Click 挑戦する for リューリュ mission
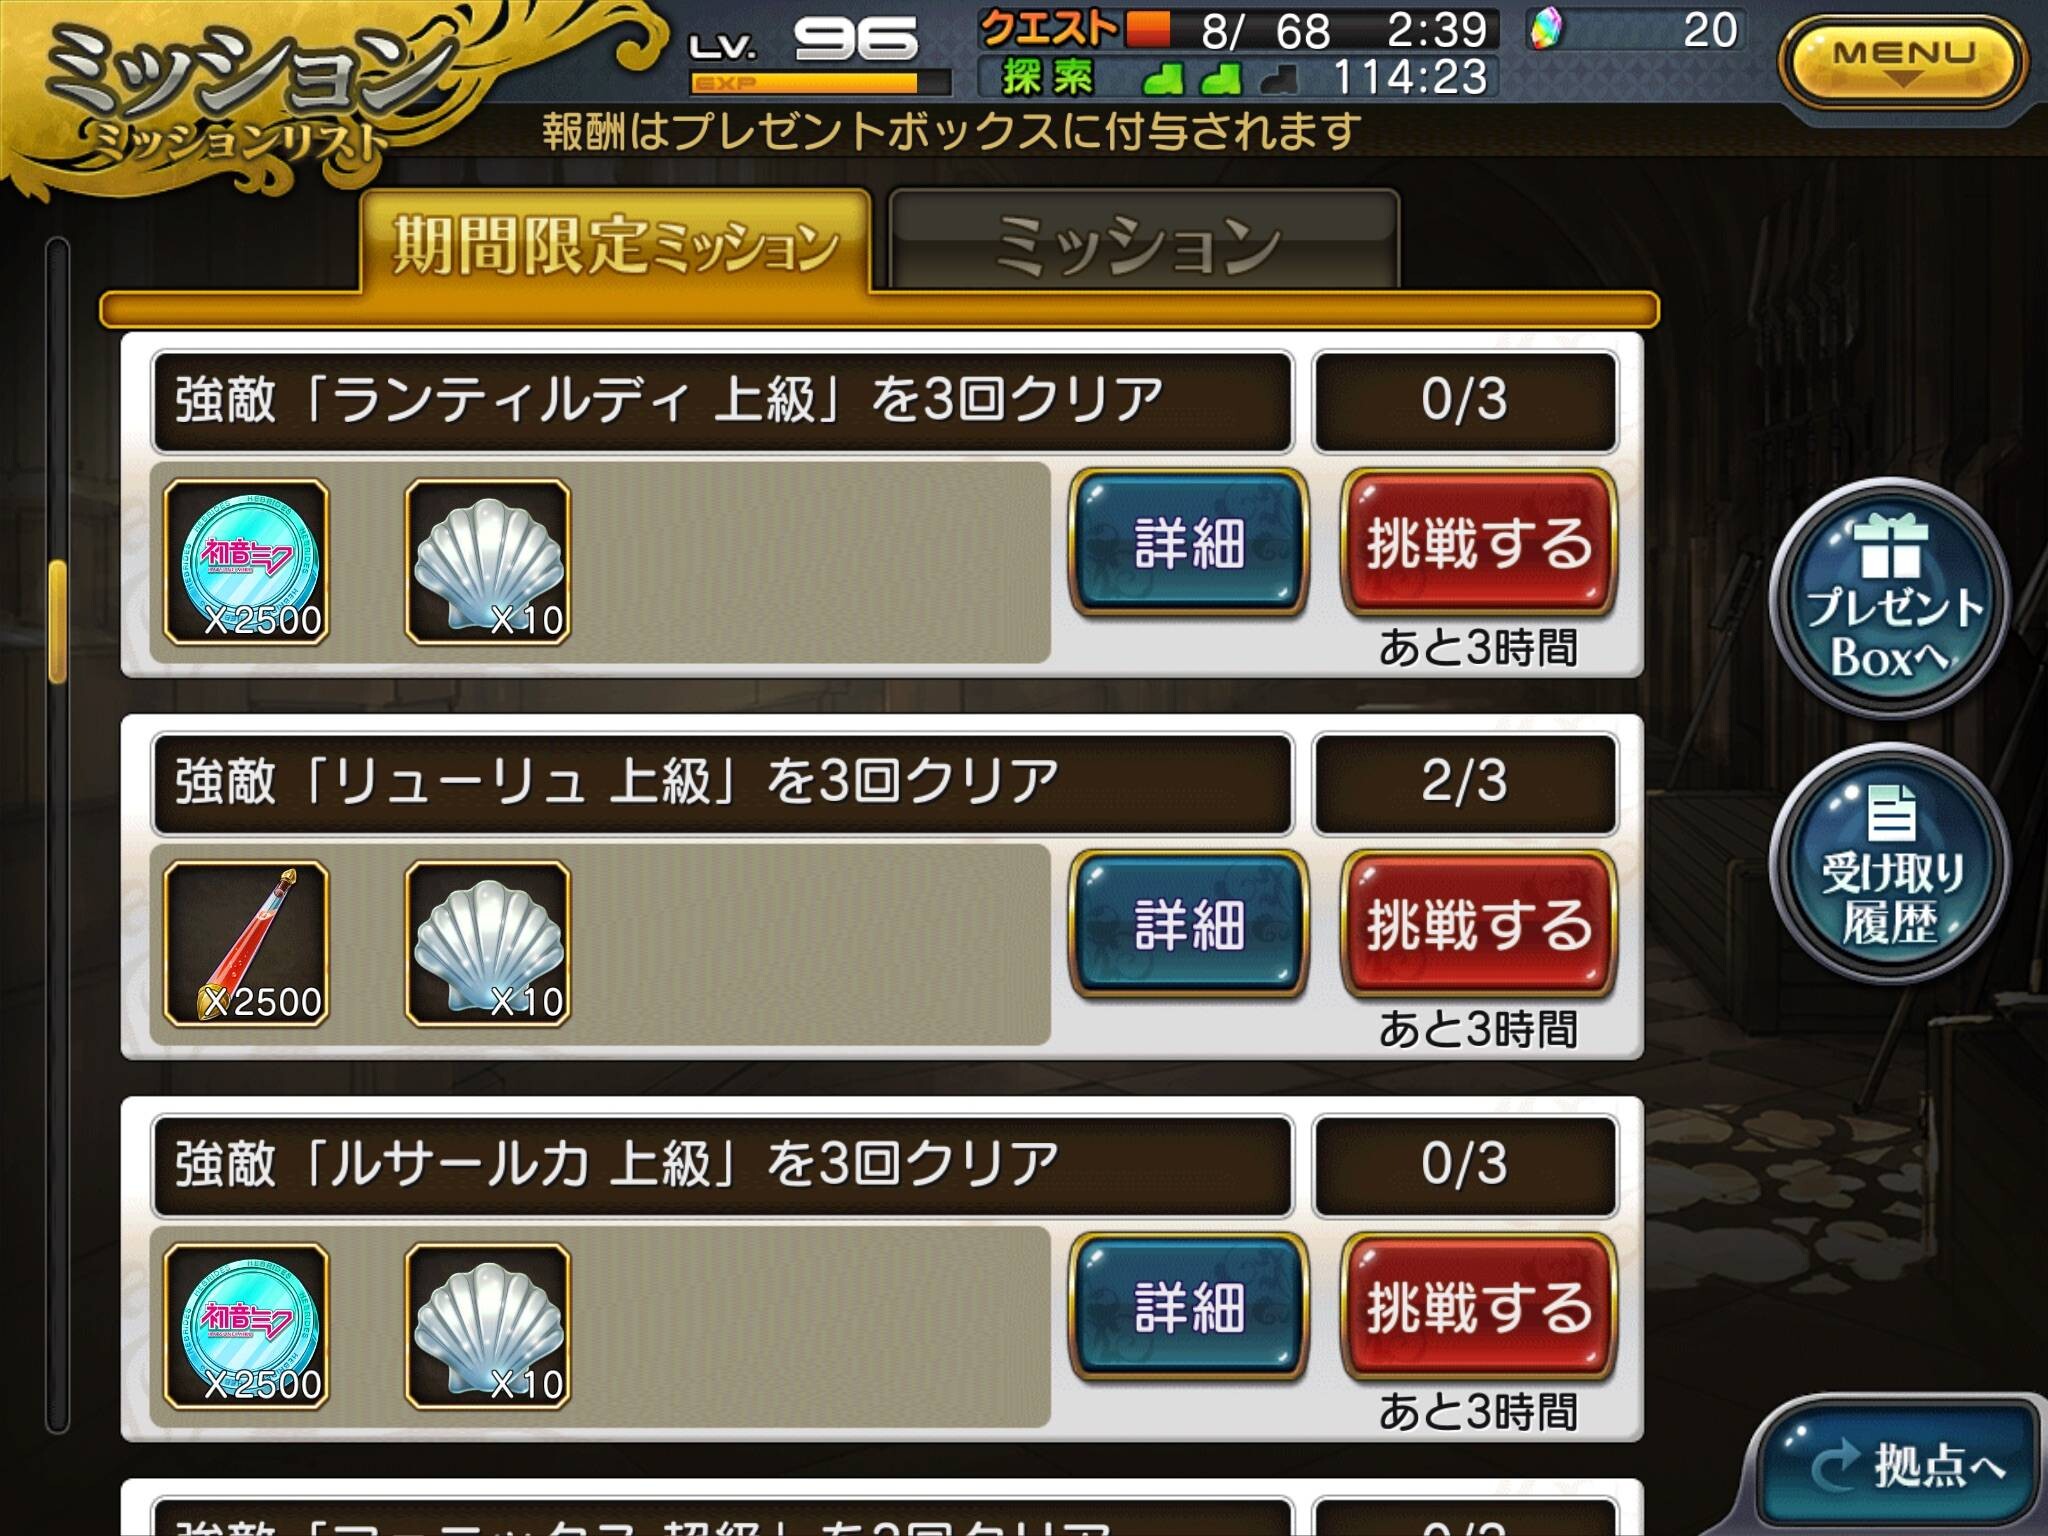The width and height of the screenshot is (2048, 1536). (x=1478, y=925)
